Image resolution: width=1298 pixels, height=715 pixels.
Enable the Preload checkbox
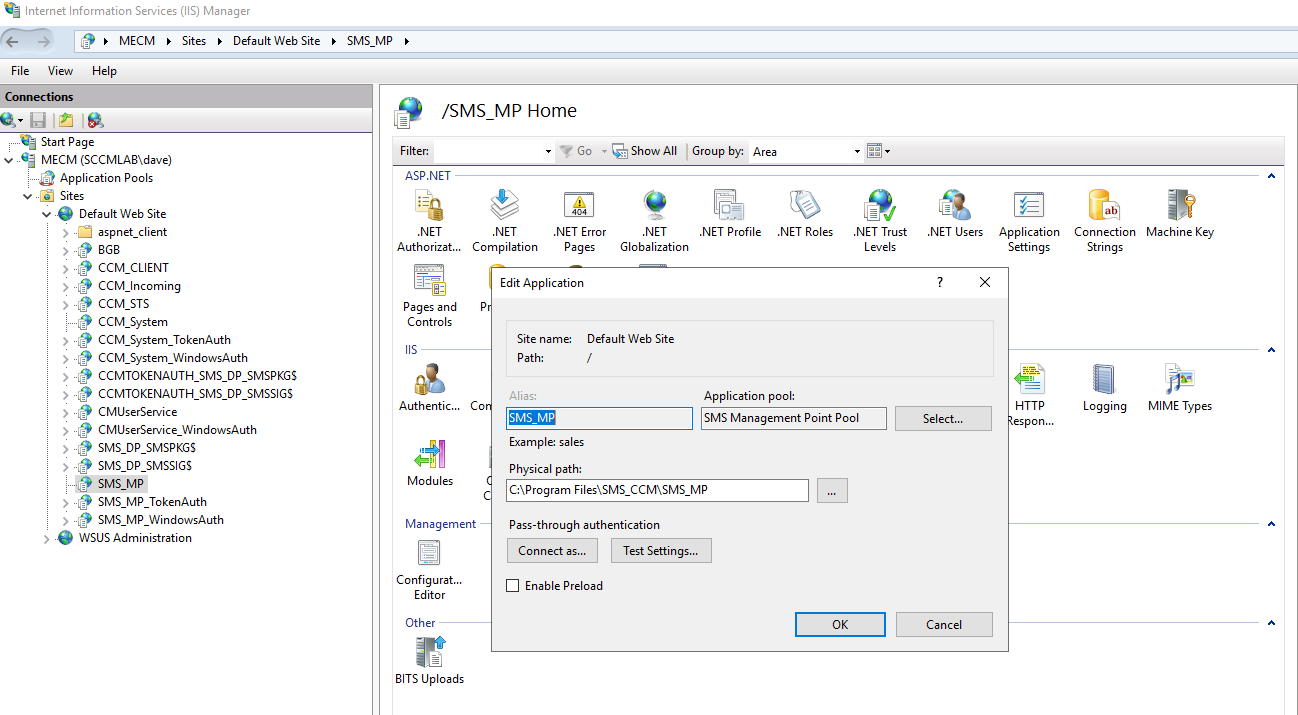513,586
